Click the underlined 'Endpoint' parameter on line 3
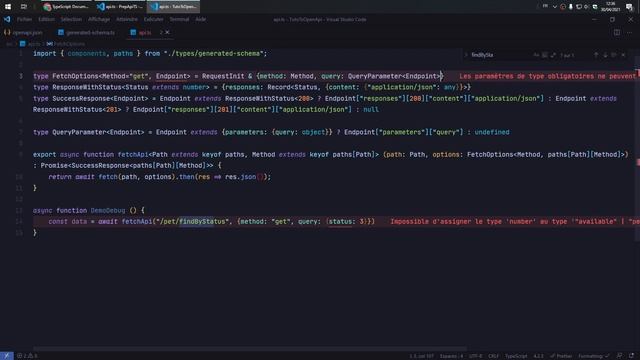This screenshot has height=360, width=640. (x=171, y=76)
